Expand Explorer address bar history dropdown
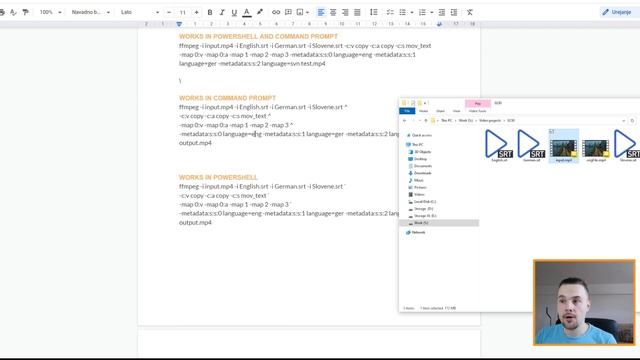The image size is (640, 360). tap(623, 121)
